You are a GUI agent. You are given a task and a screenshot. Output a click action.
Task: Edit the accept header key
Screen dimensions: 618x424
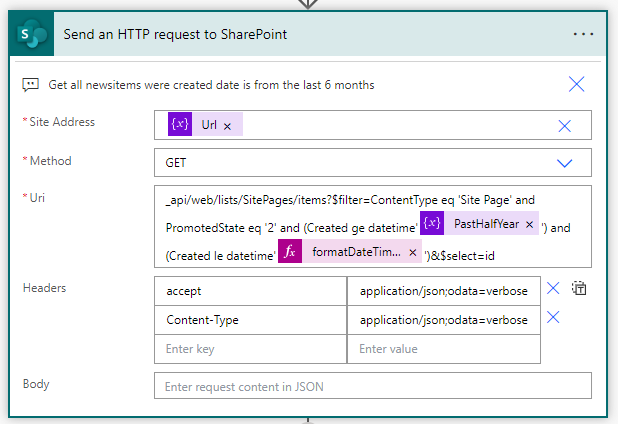(250, 291)
